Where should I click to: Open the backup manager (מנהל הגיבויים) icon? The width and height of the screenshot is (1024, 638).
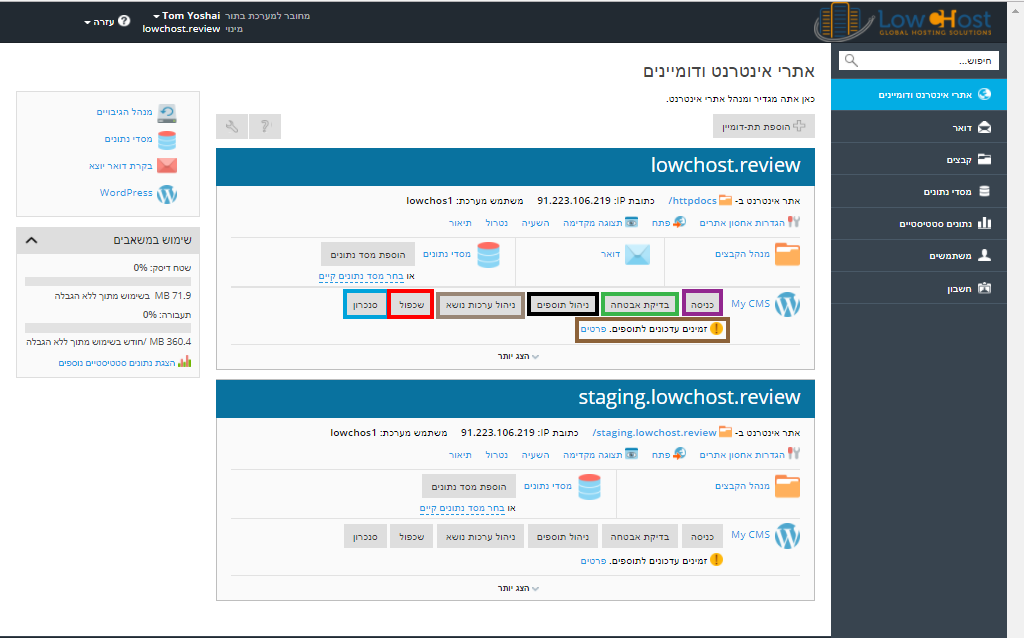tap(167, 113)
